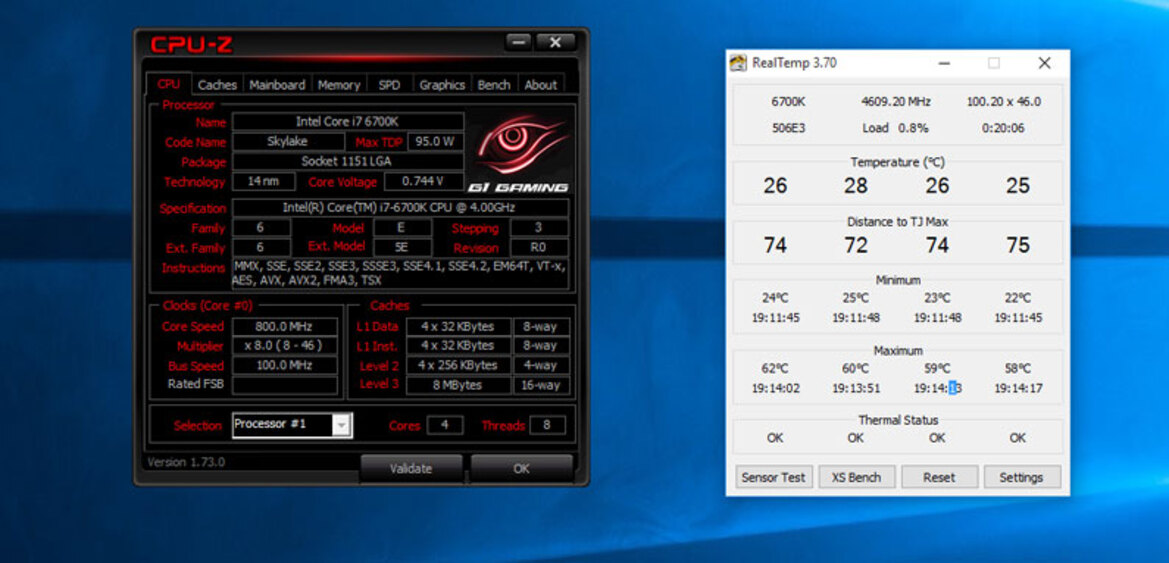Click the Technology value 14 nm
The width and height of the screenshot is (1169, 563).
(x=263, y=181)
